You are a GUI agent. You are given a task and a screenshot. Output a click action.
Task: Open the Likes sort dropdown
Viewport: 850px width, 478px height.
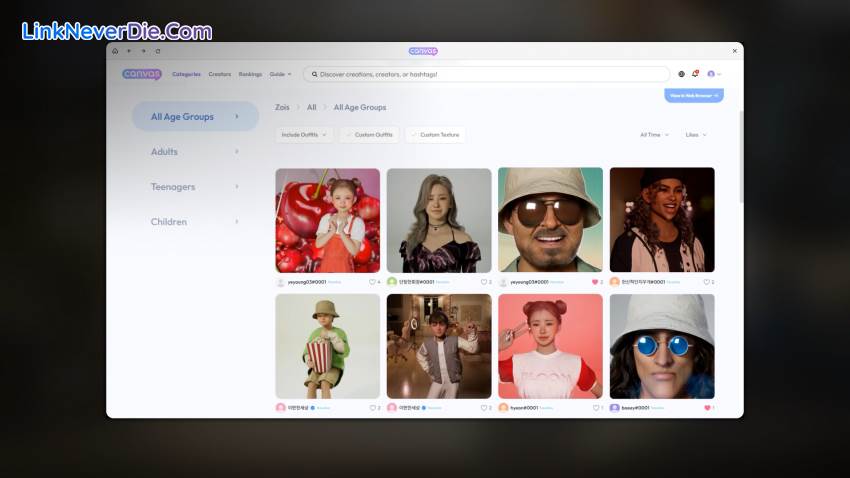pyautogui.click(x=695, y=134)
